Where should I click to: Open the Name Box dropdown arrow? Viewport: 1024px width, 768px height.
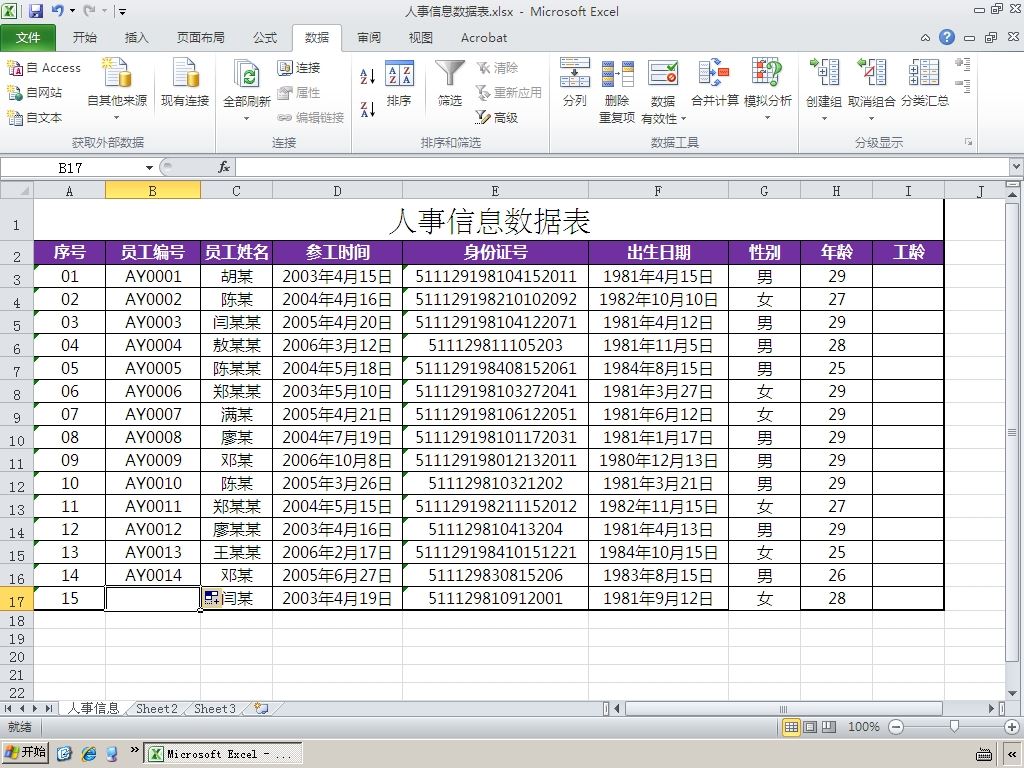pyautogui.click(x=149, y=168)
